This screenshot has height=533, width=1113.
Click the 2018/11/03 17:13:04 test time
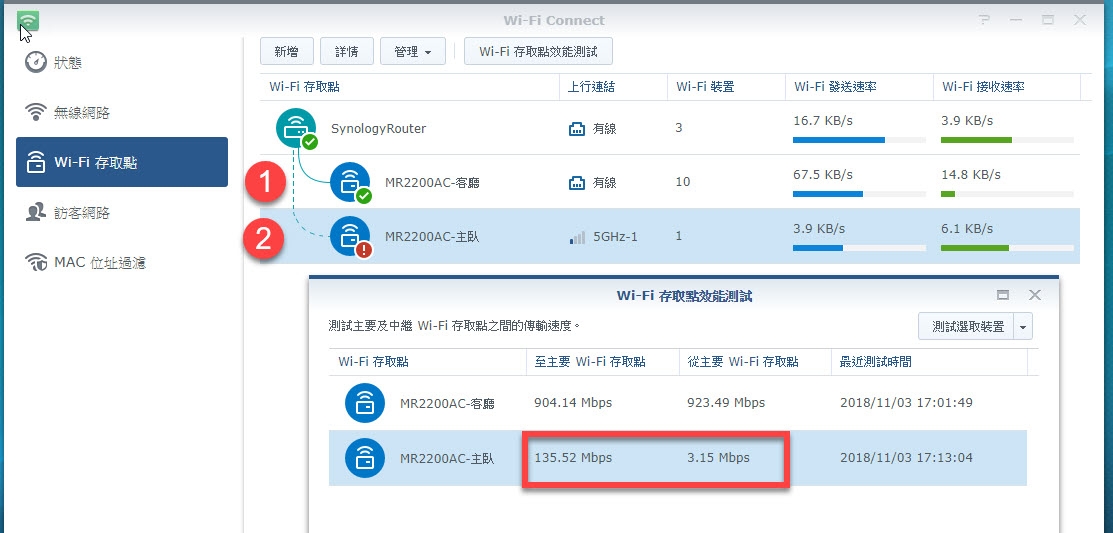pos(906,458)
